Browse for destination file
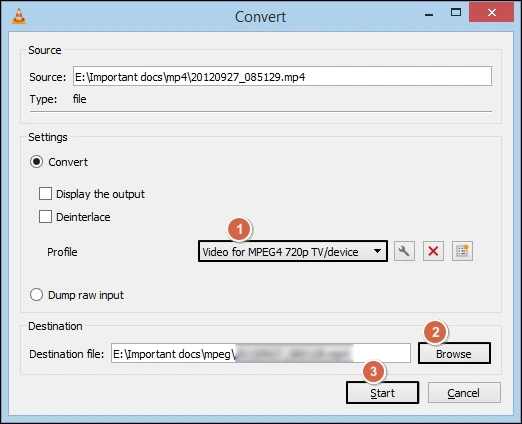Viewport: 522px width, 424px height. pos(454,353)
